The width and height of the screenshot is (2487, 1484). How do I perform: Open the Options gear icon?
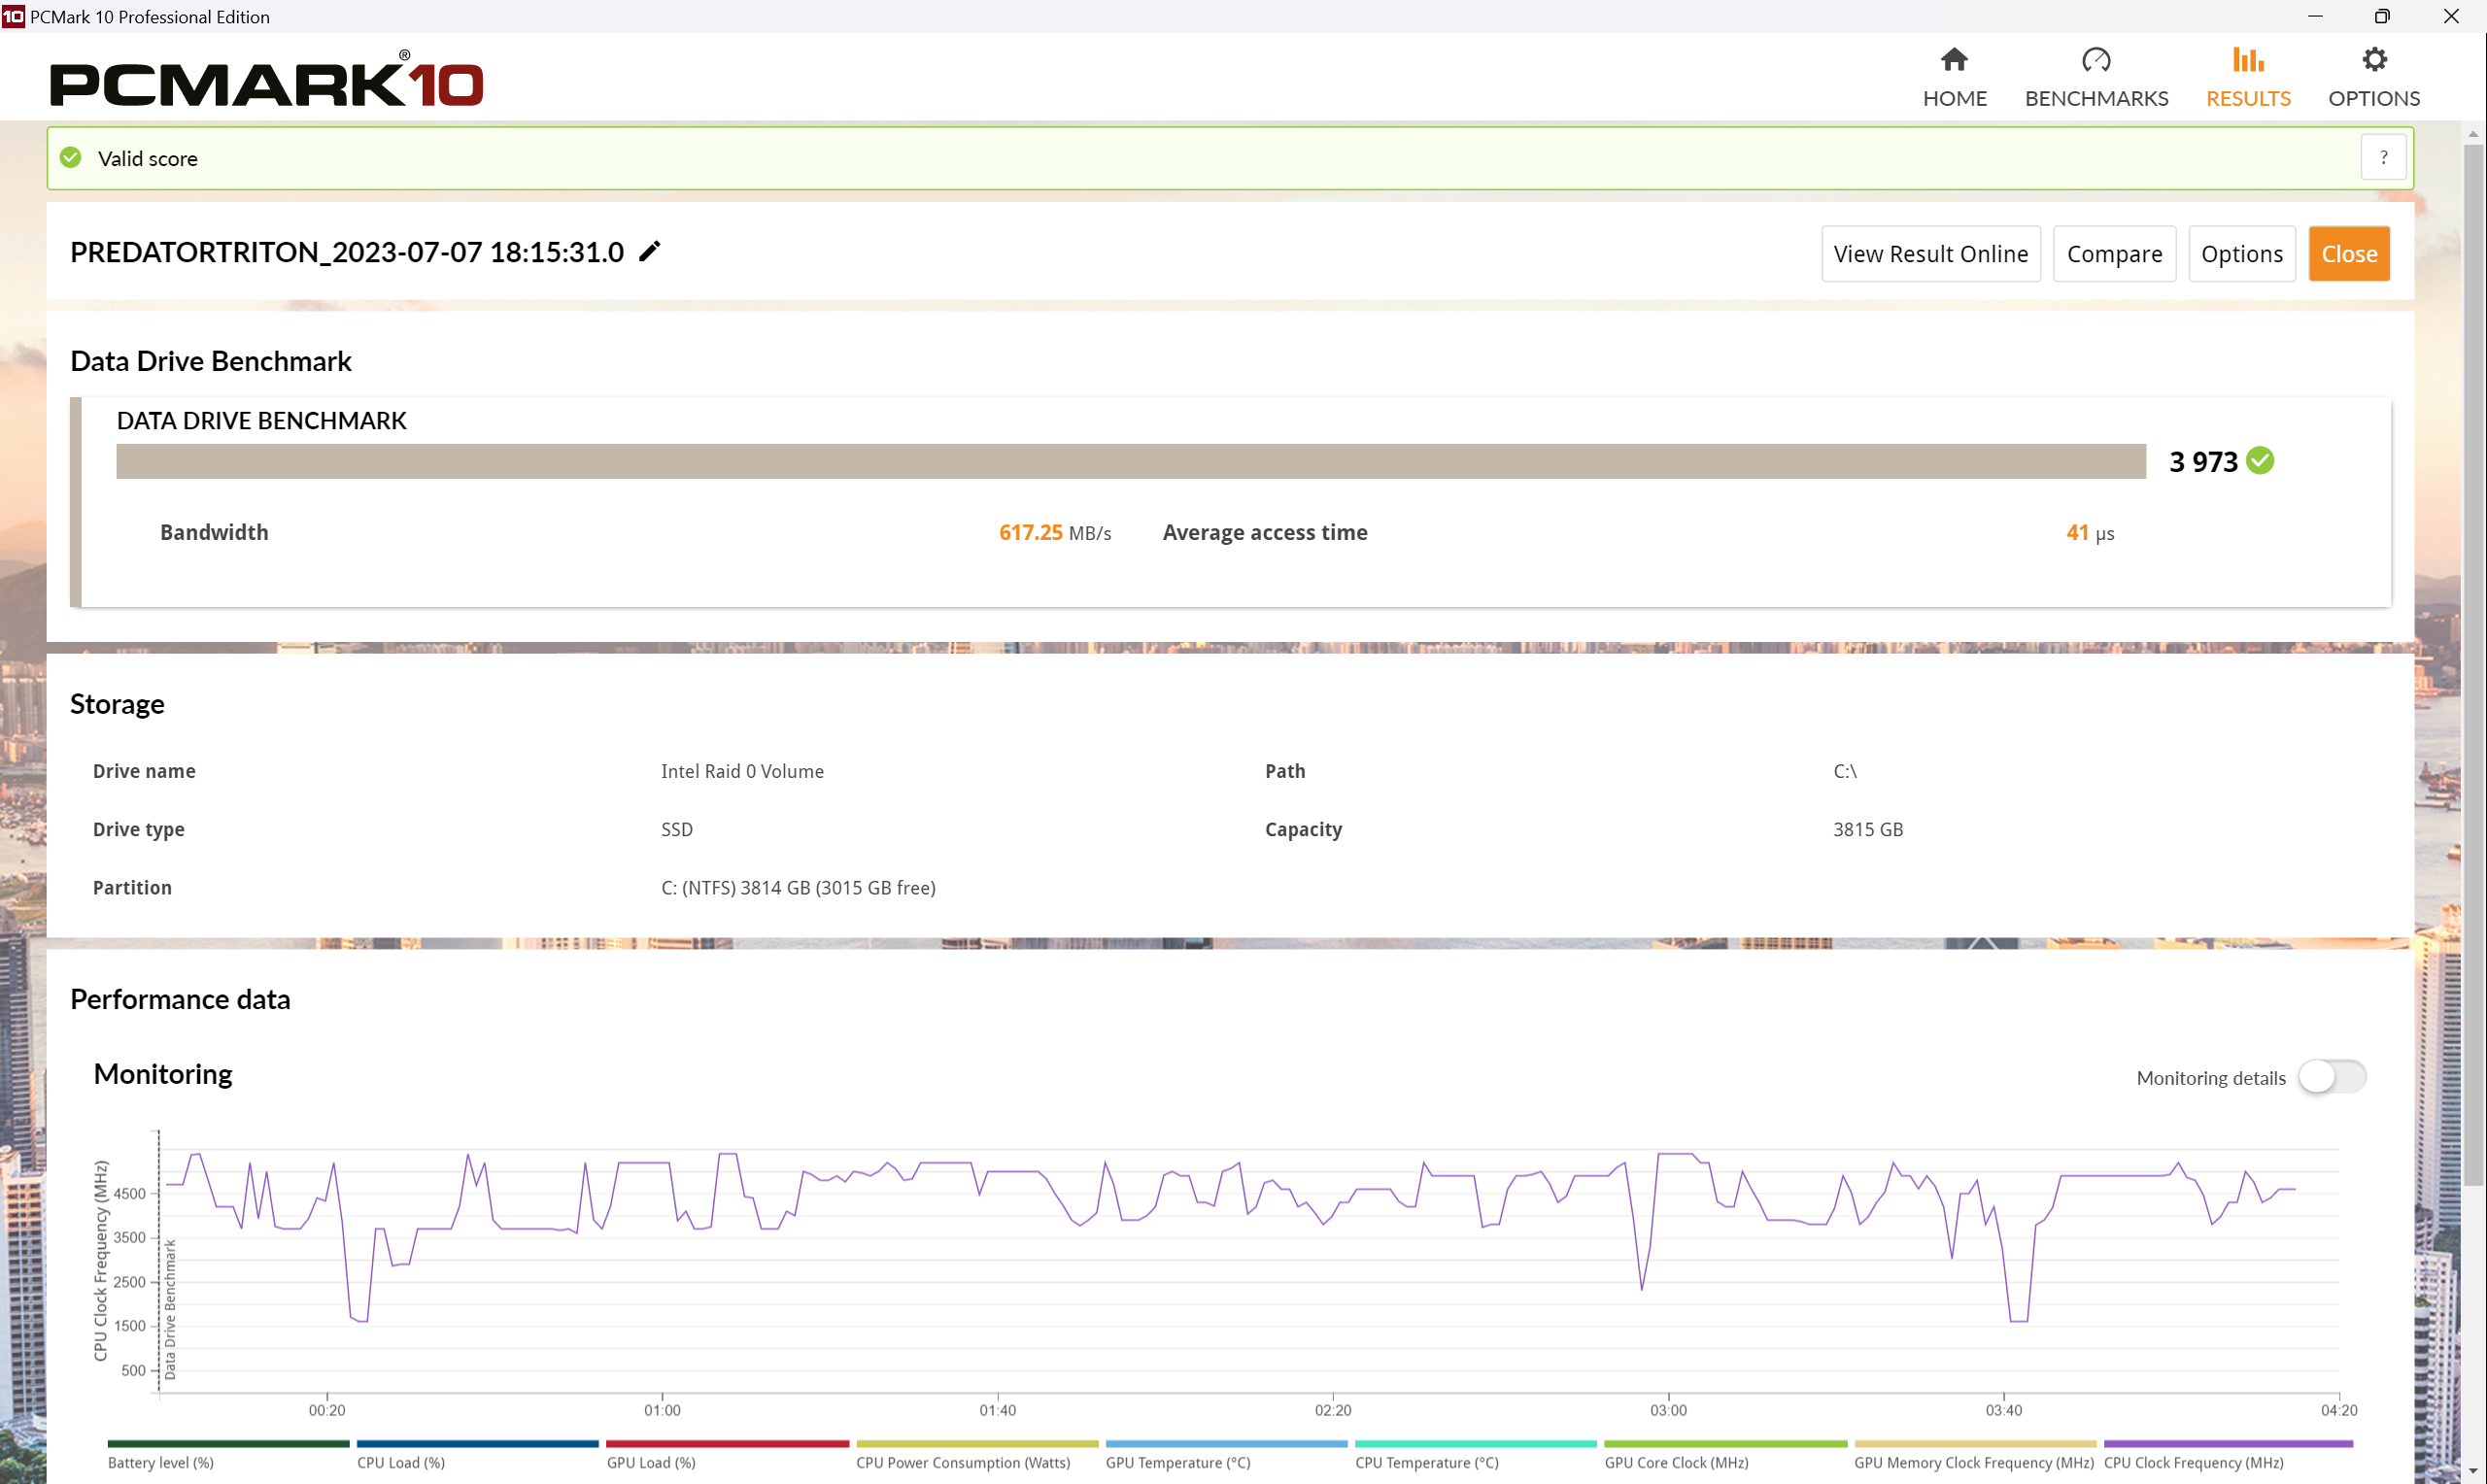coord(2374,60)
